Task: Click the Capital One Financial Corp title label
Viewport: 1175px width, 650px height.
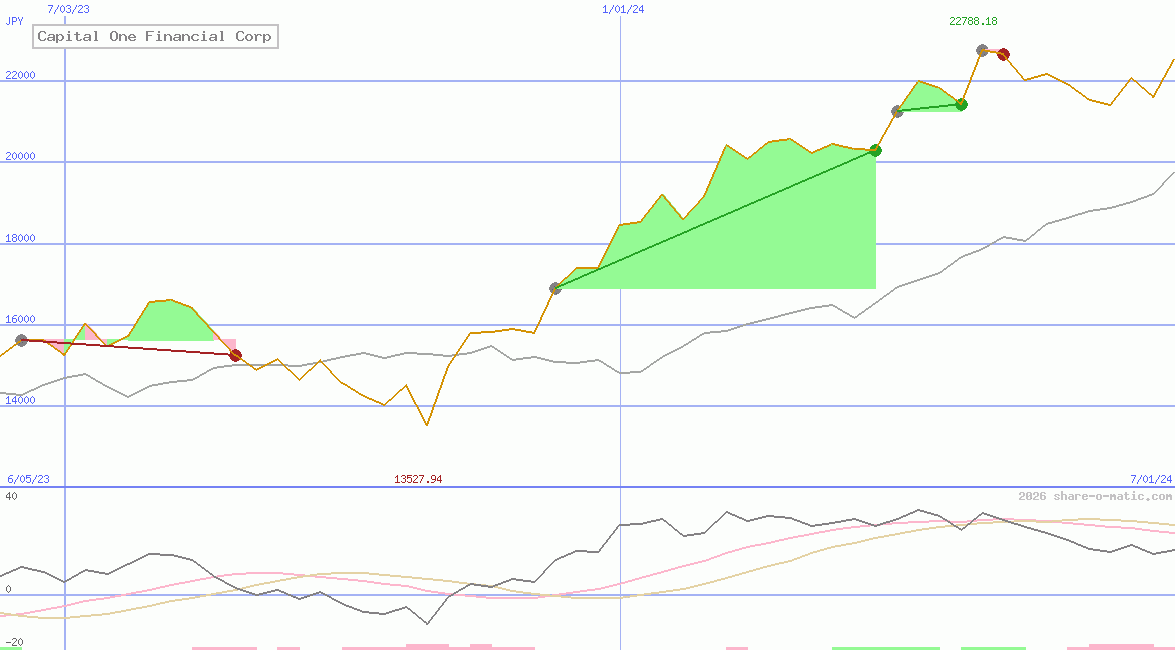Action: pyautogui.click(x=155, y=36)
